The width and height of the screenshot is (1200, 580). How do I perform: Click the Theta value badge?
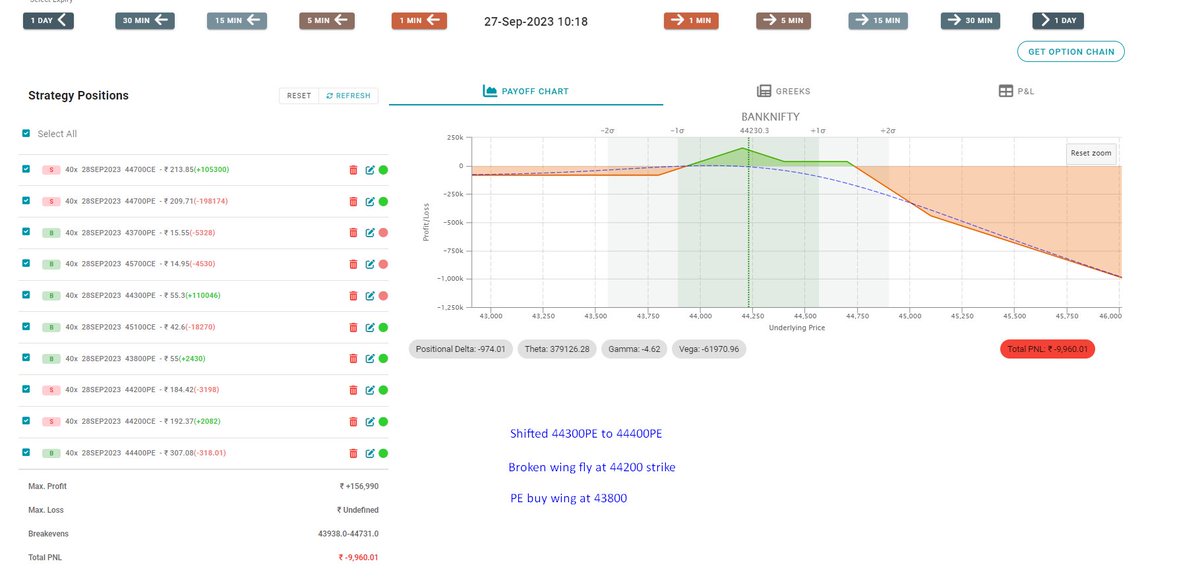coord(556,349)
